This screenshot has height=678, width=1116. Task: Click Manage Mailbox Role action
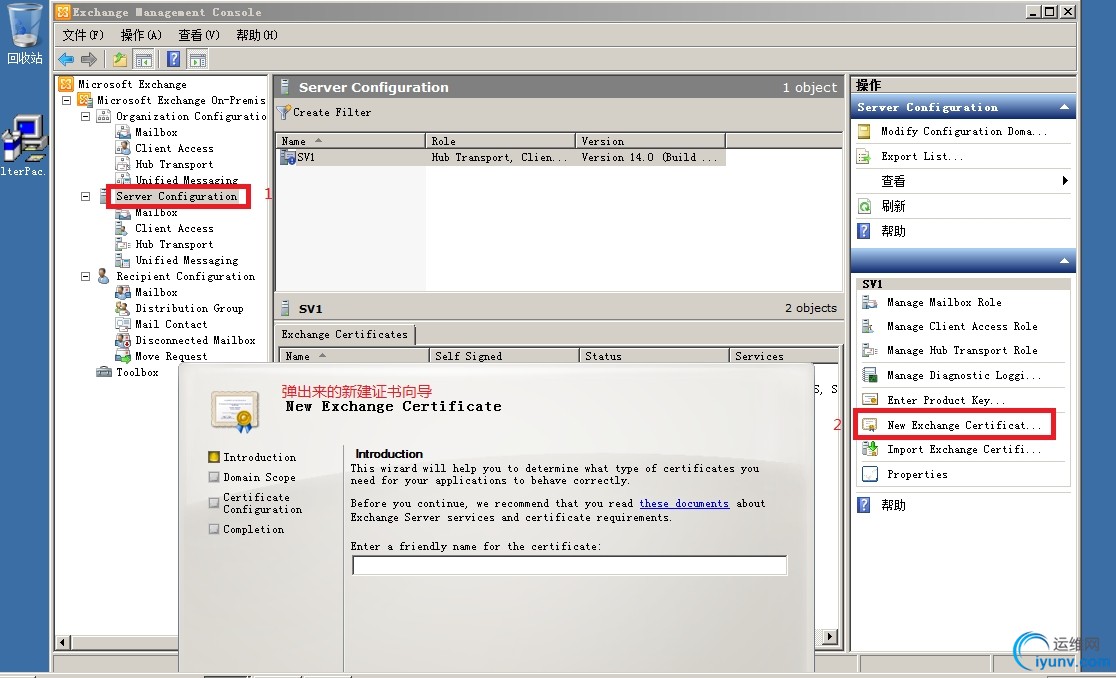(x=944, y=302)
